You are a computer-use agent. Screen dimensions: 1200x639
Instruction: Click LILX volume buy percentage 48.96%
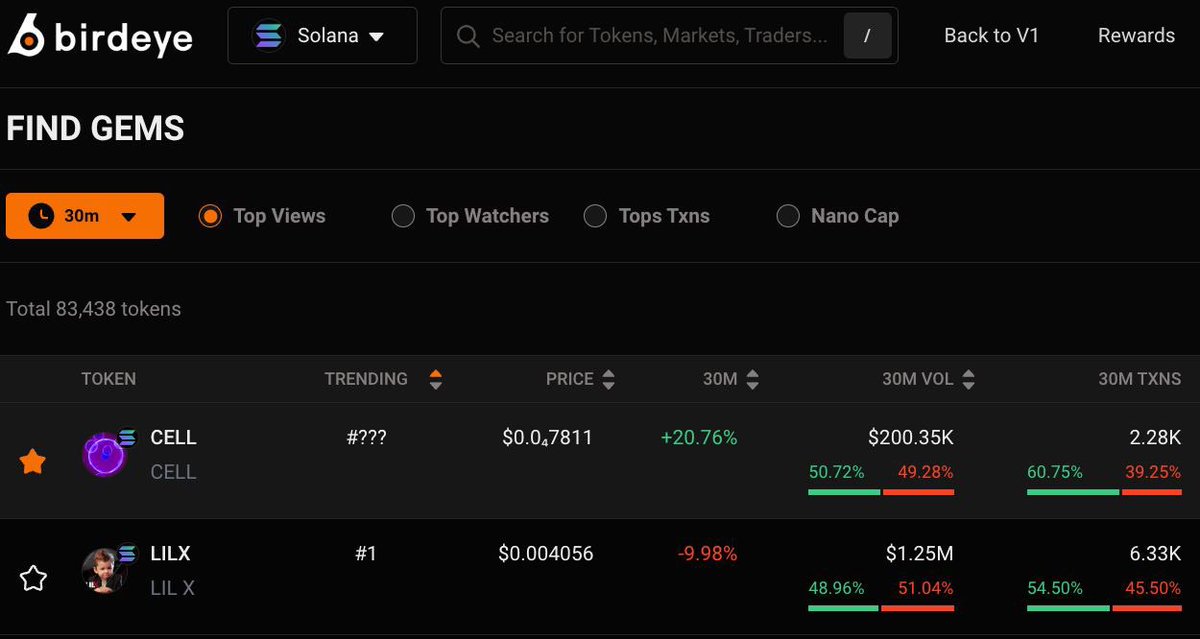[x=836, y=588]
